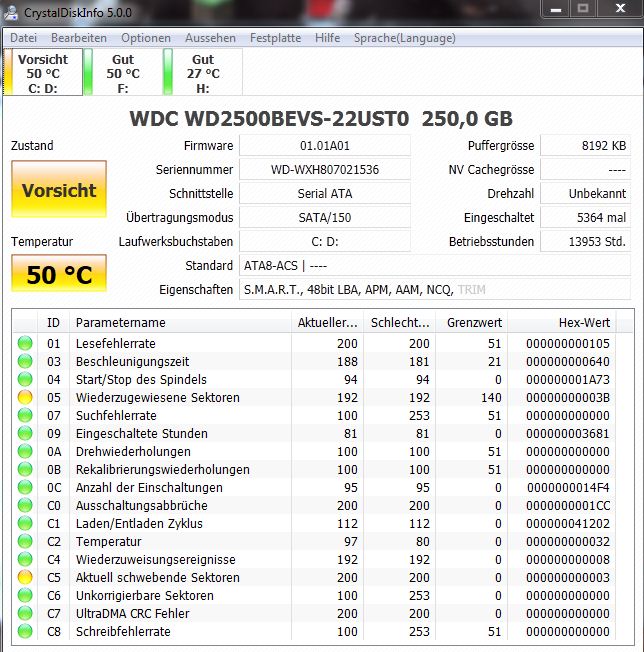Click status icon for Beschleunigungszeit row
The image size is (644, 652).
[x=25, y=361]
